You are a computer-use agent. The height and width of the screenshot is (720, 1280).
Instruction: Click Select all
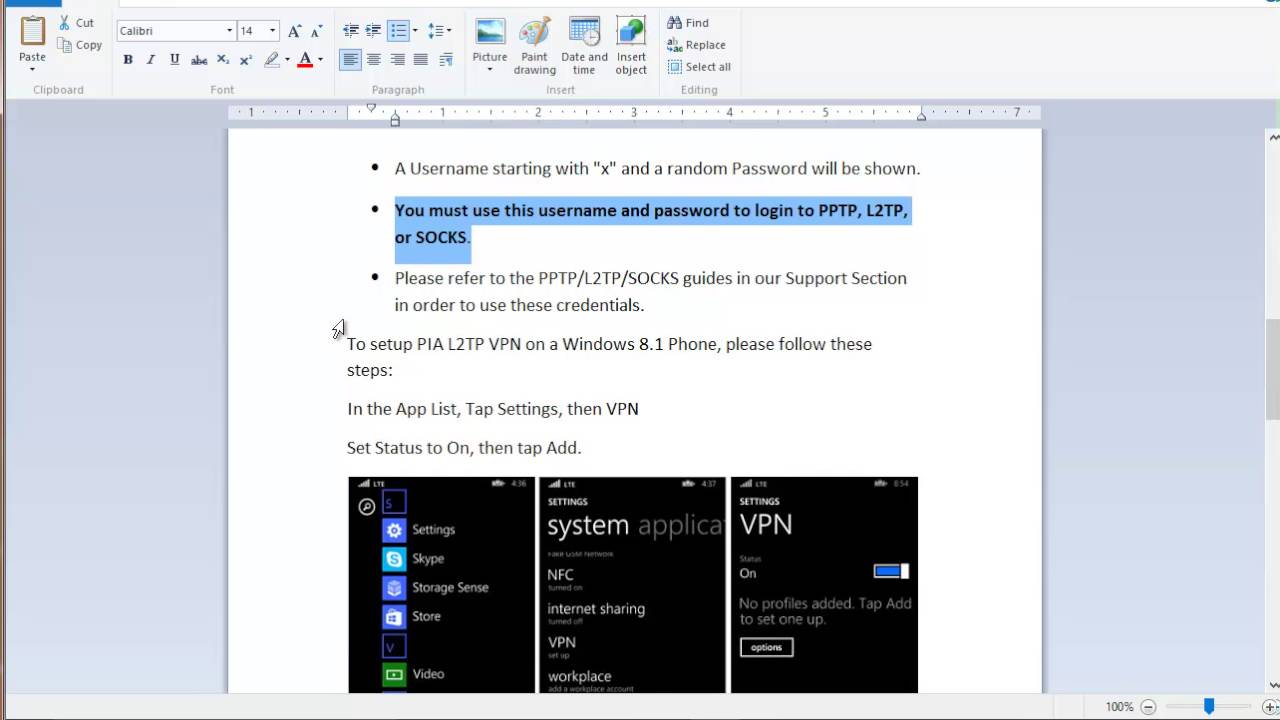point(699,67)
